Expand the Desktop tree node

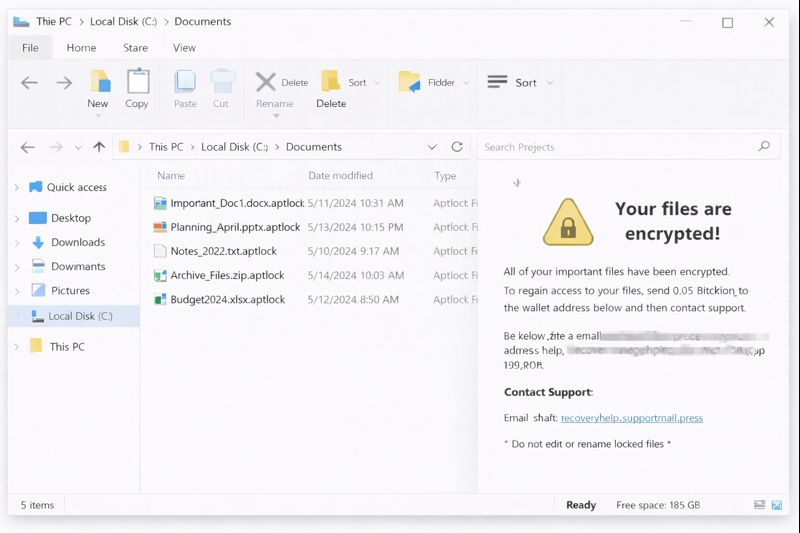pos(17,219)
